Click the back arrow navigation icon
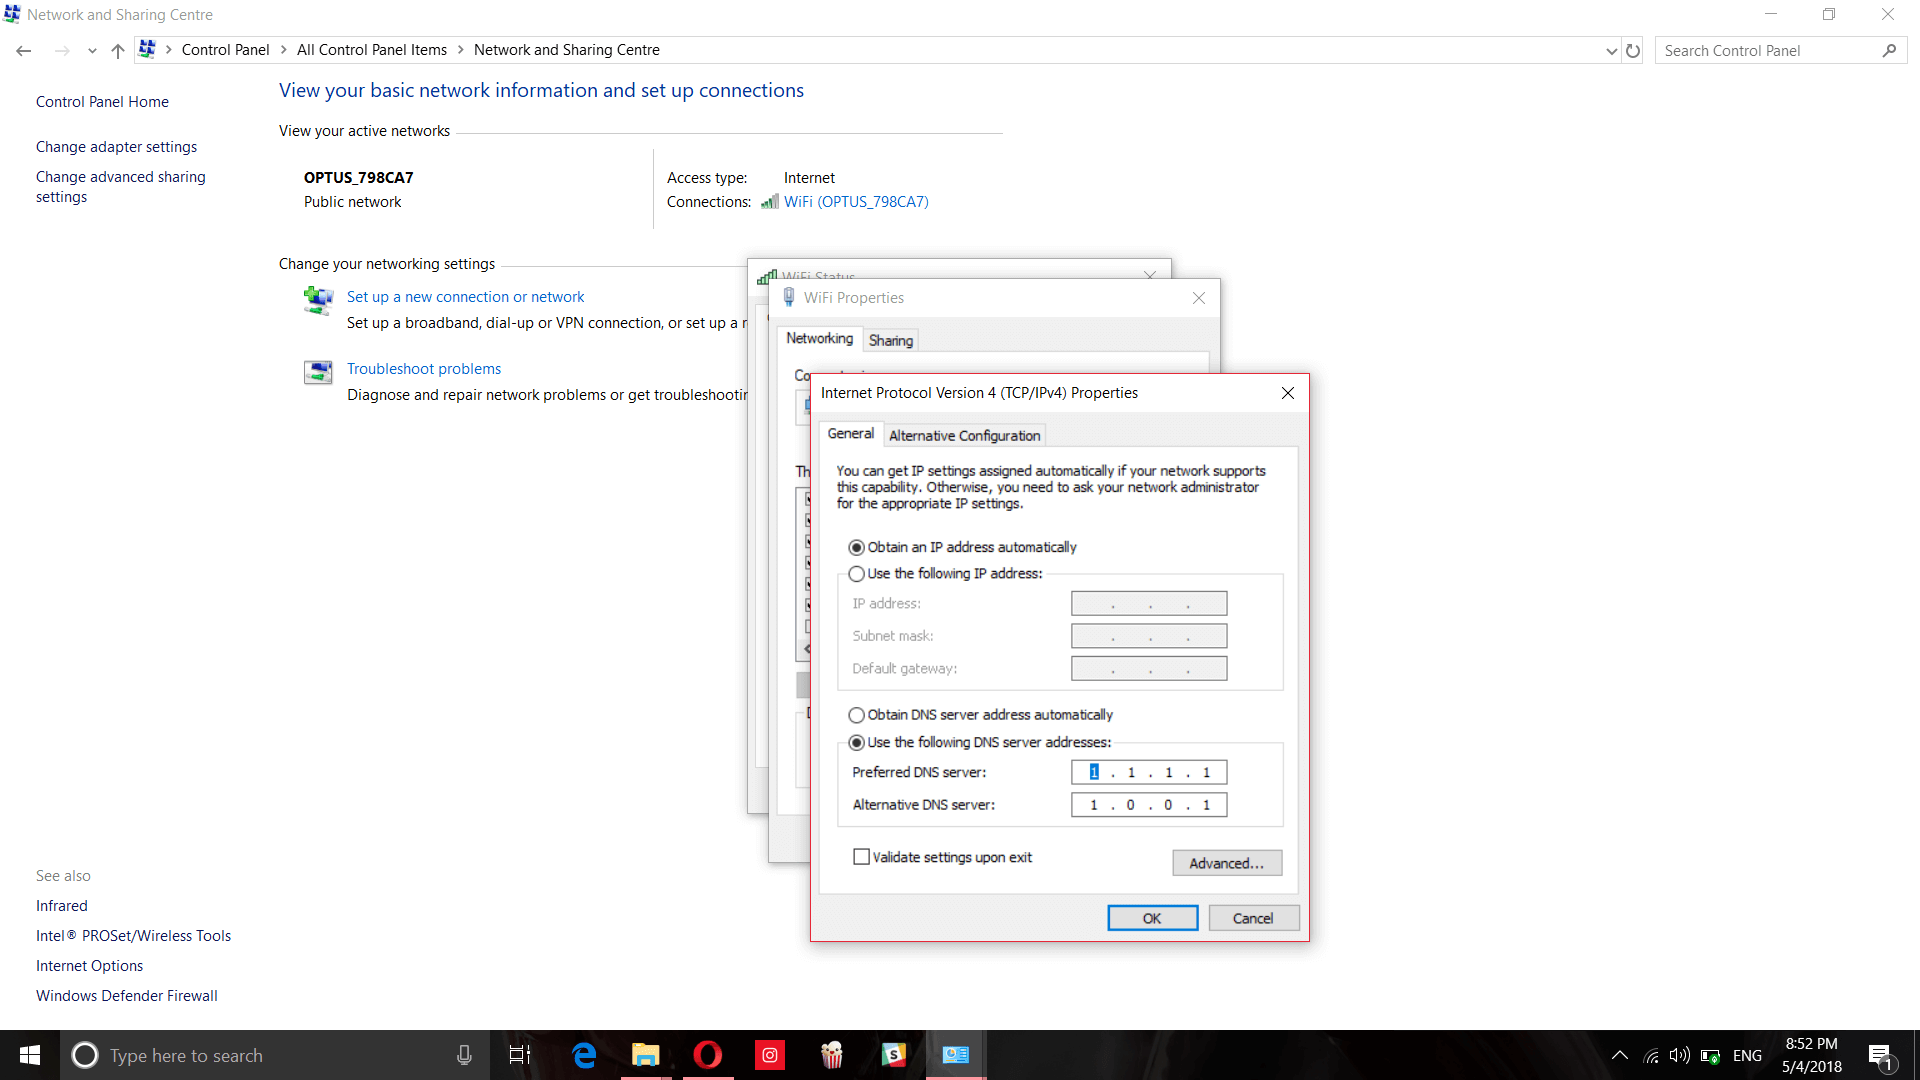Screen dimensions: 1920x1080 pyautogui.click(x=24, y=51)
